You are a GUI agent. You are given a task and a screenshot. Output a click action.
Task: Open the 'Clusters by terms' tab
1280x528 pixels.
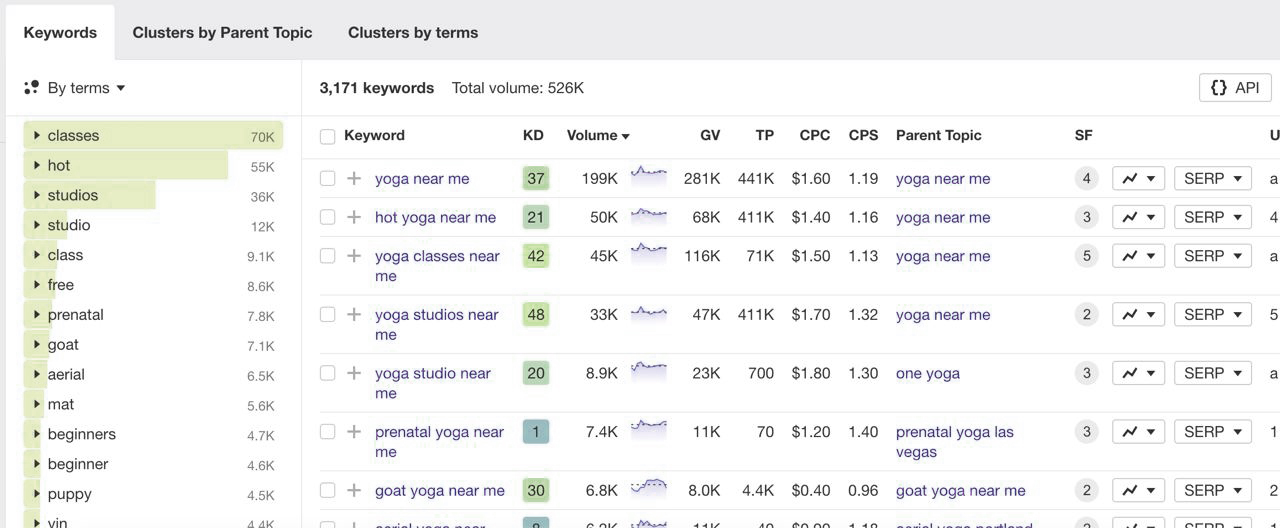point(413,32)
